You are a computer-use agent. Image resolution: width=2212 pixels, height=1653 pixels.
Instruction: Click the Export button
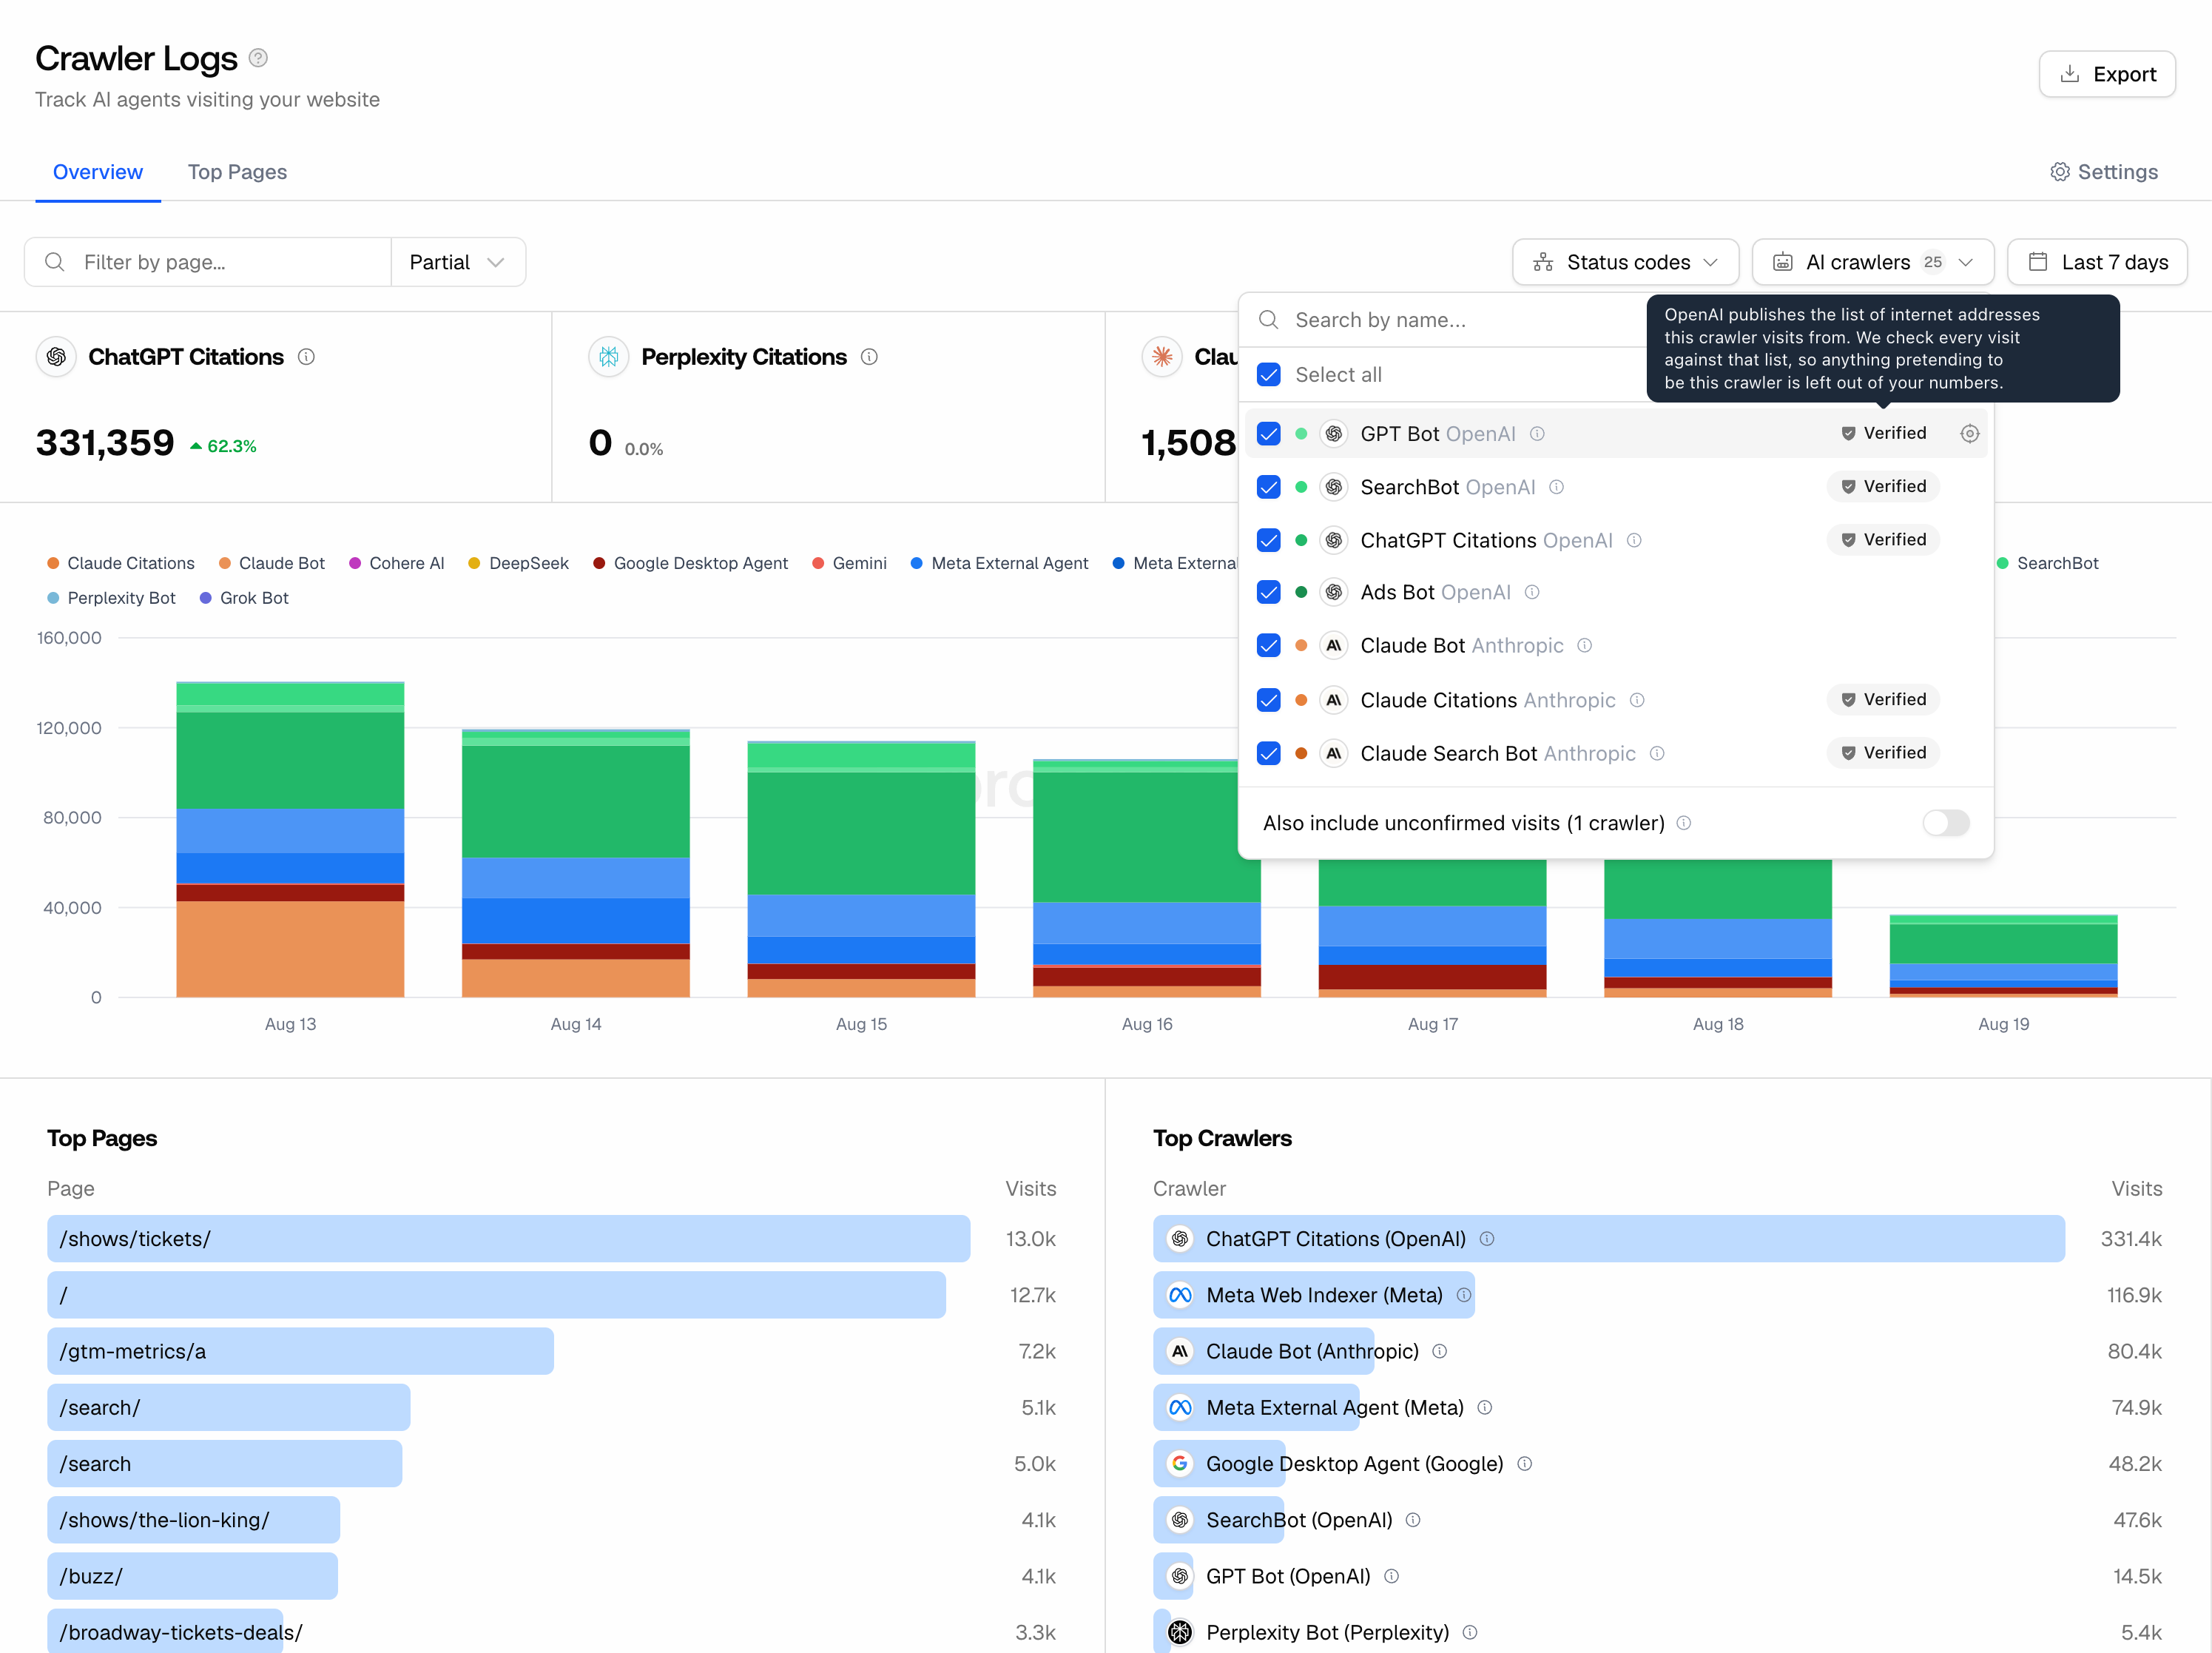[2107, 74]
